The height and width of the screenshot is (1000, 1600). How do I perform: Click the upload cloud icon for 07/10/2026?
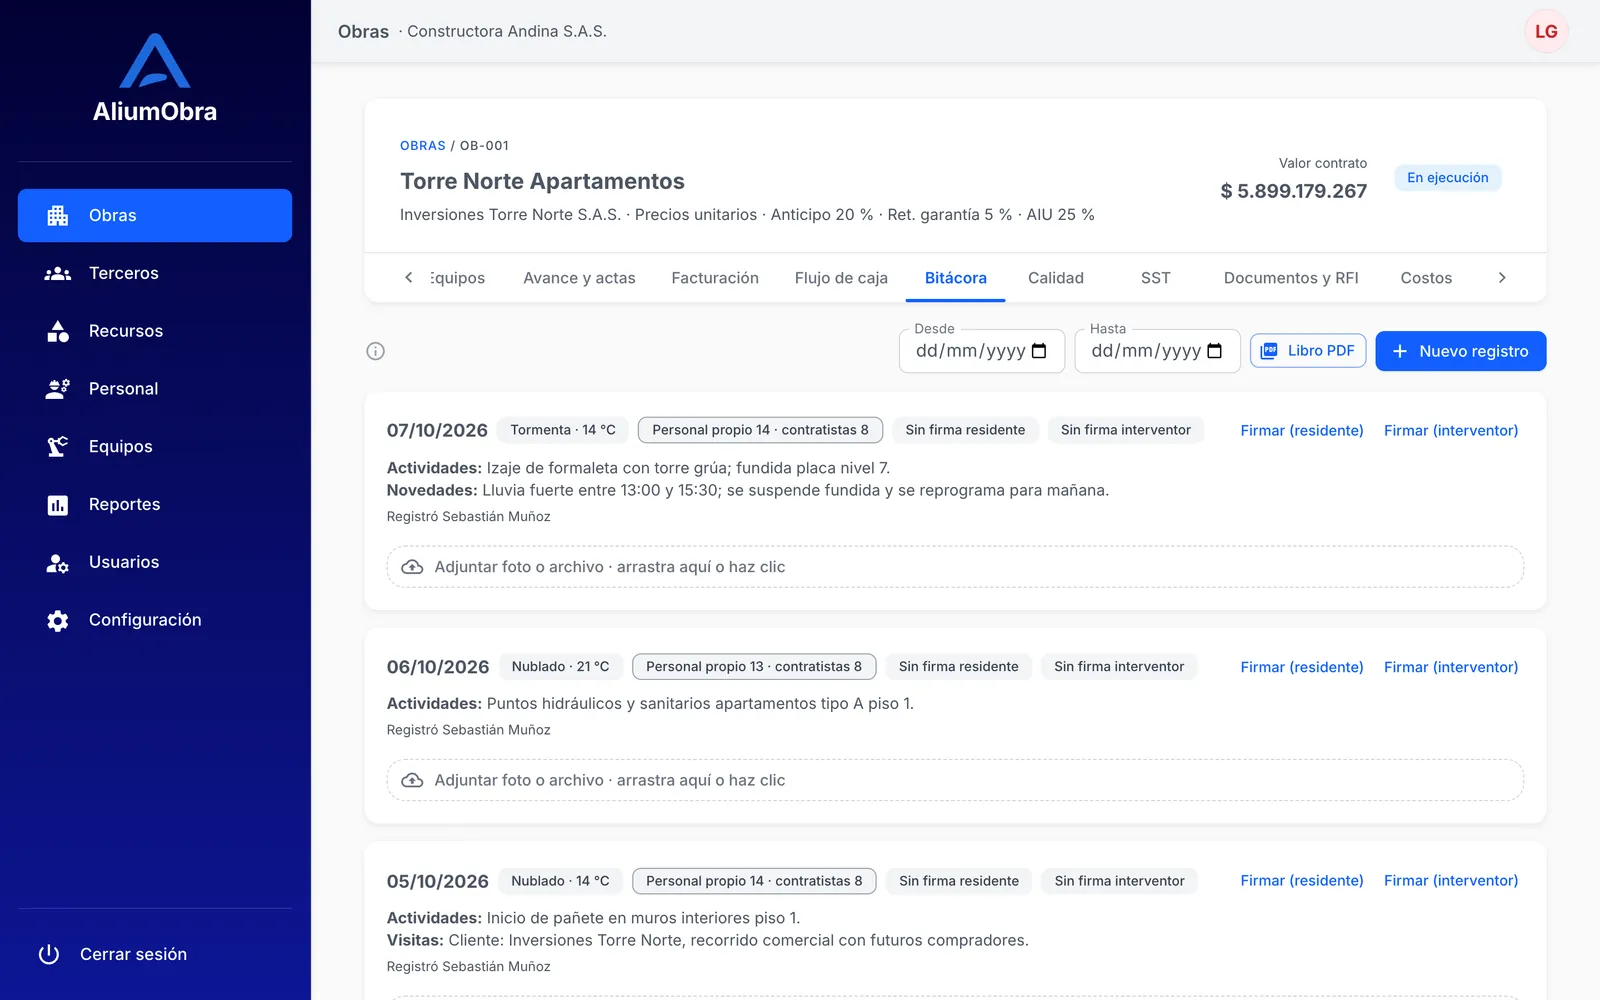[412, 567]
